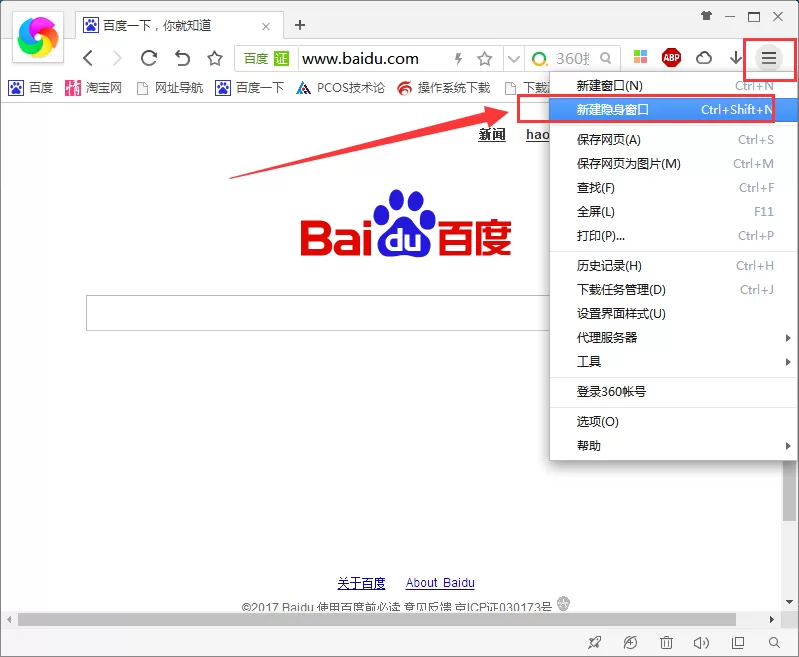Close the 百度一下 tab
This screenshot has height=657, width=799.
[x=266, y=27]
